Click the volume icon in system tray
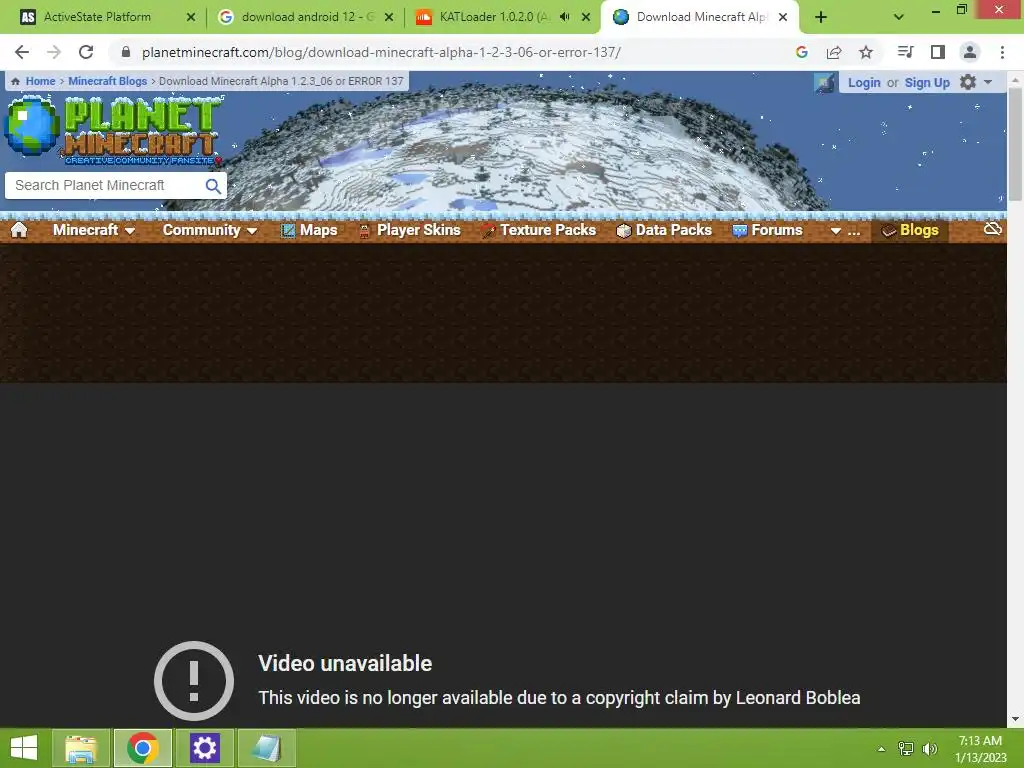The image size is (1024, 768). point(930,748)
